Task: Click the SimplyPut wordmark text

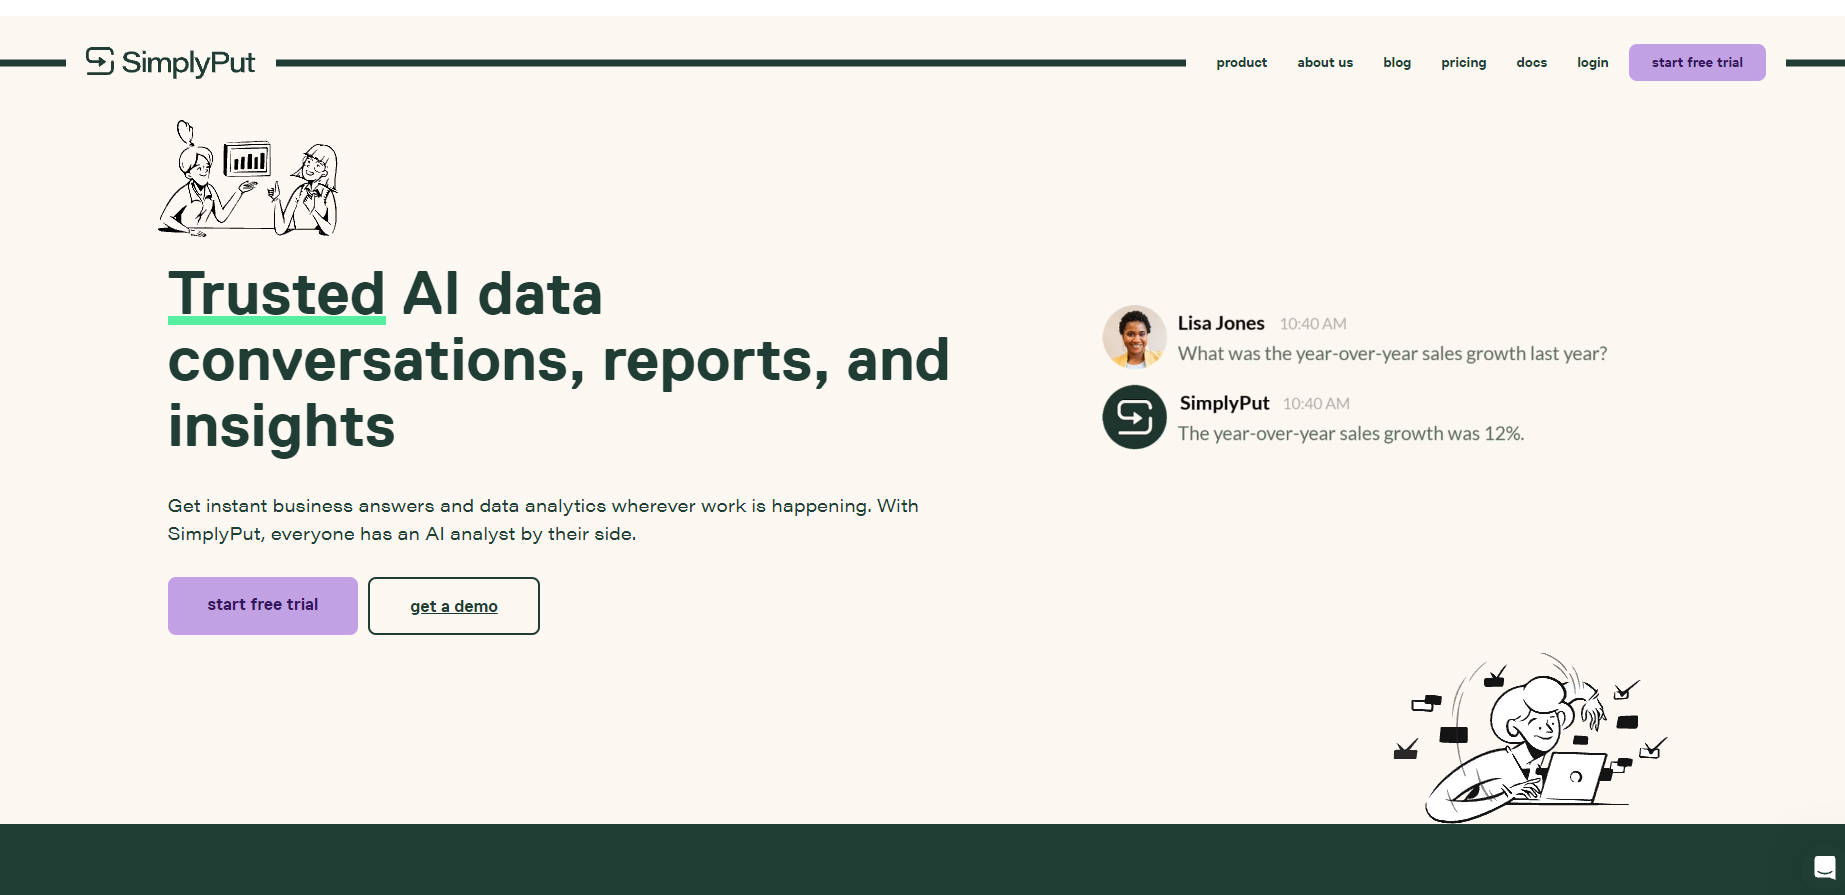Action: pyautogui.click(x=188, y=63)
